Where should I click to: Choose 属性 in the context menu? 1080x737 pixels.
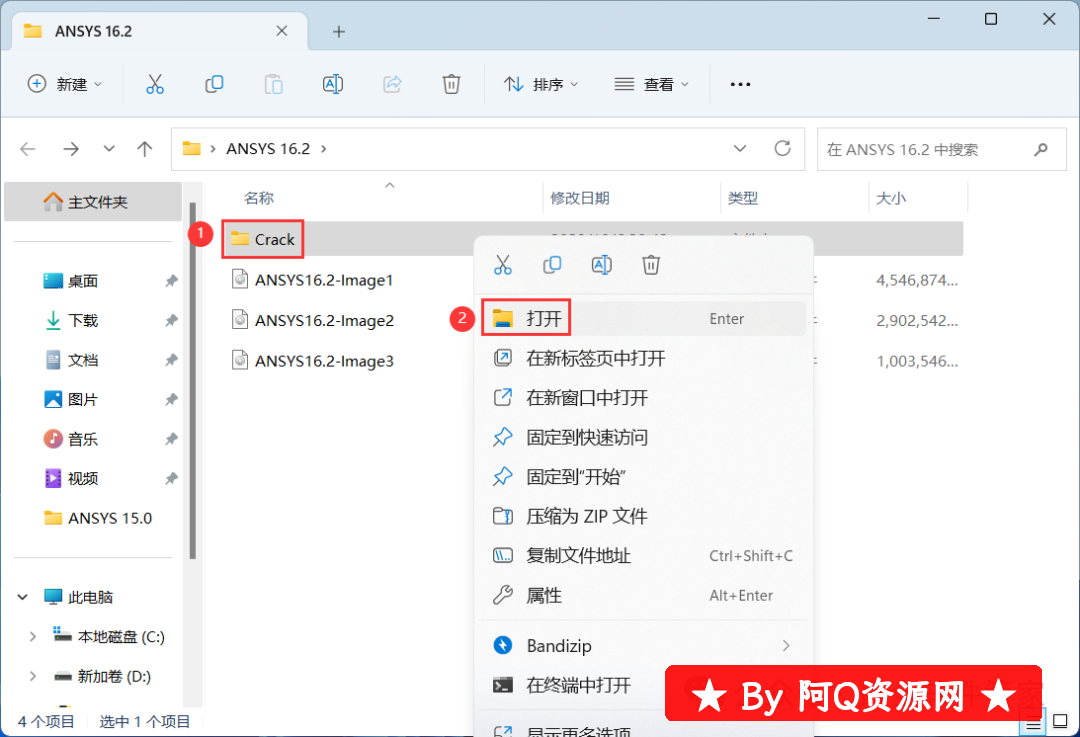tap(643, 595)
